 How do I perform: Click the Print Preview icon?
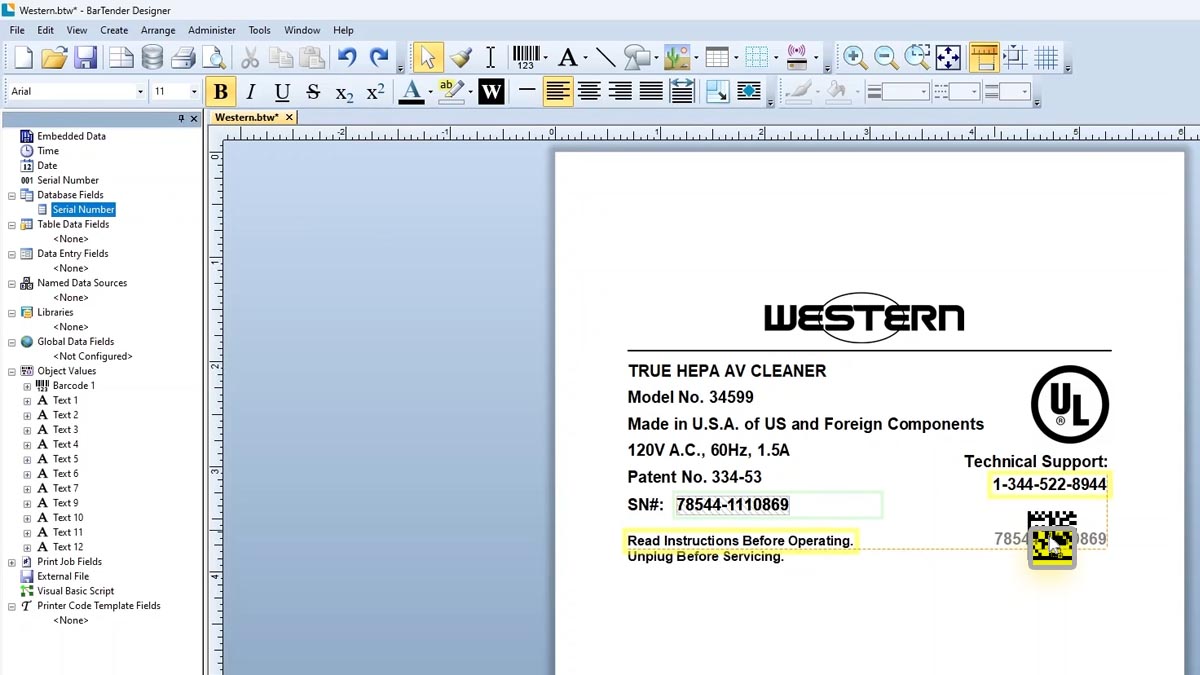click(x=214, y=57)
